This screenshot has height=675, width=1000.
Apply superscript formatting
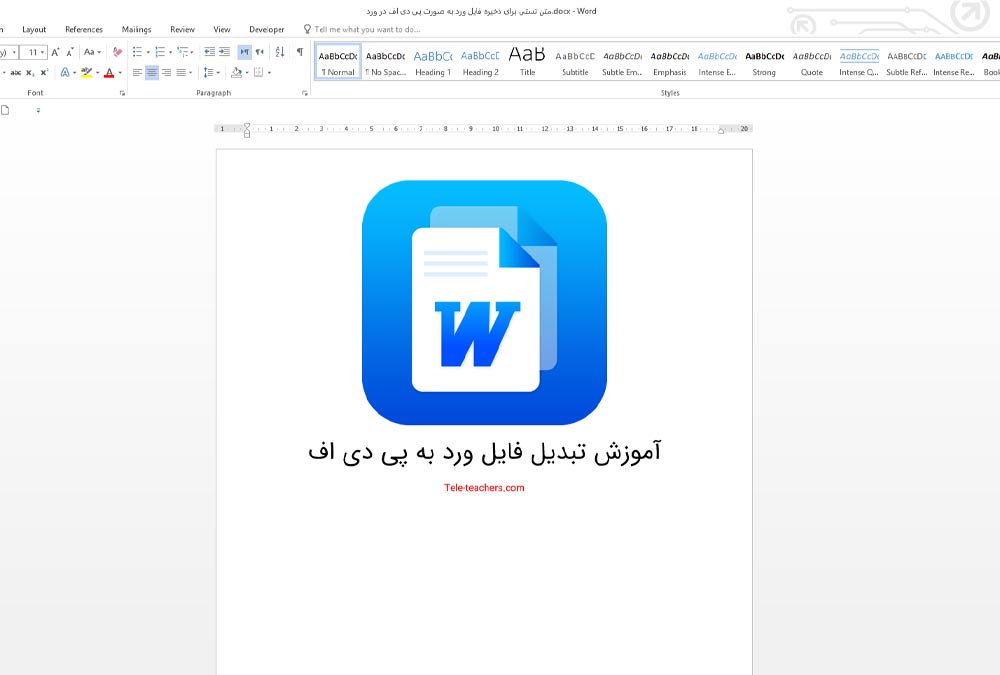pos(43,73)
